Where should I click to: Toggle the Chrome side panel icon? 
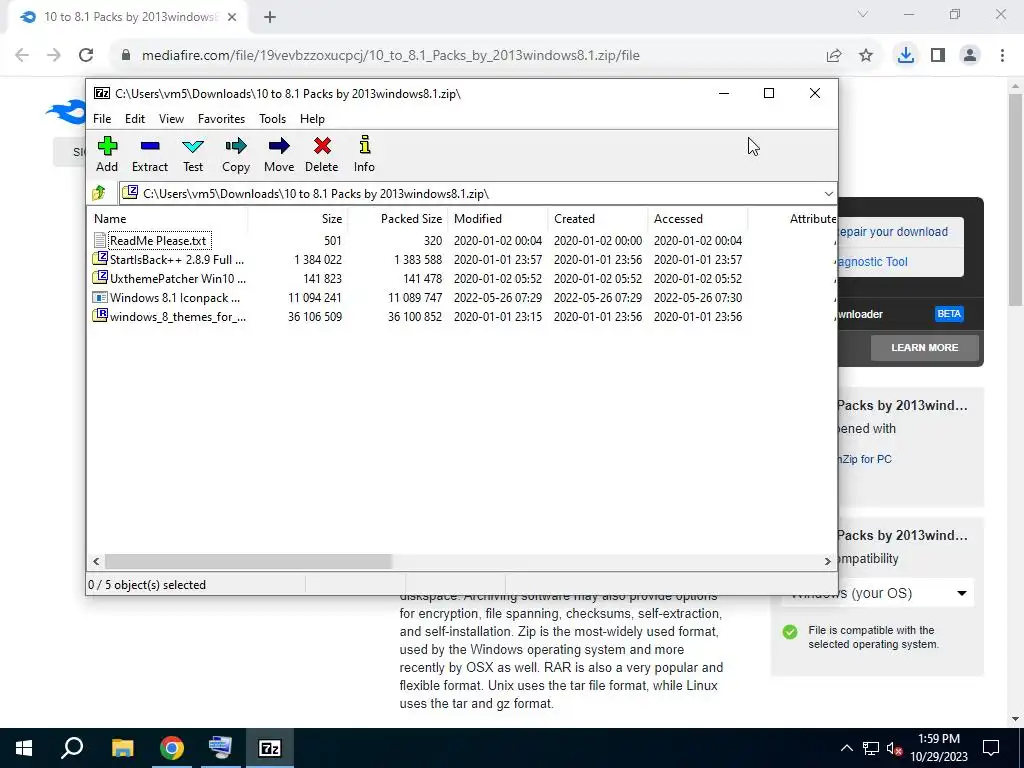pos(938,56)
